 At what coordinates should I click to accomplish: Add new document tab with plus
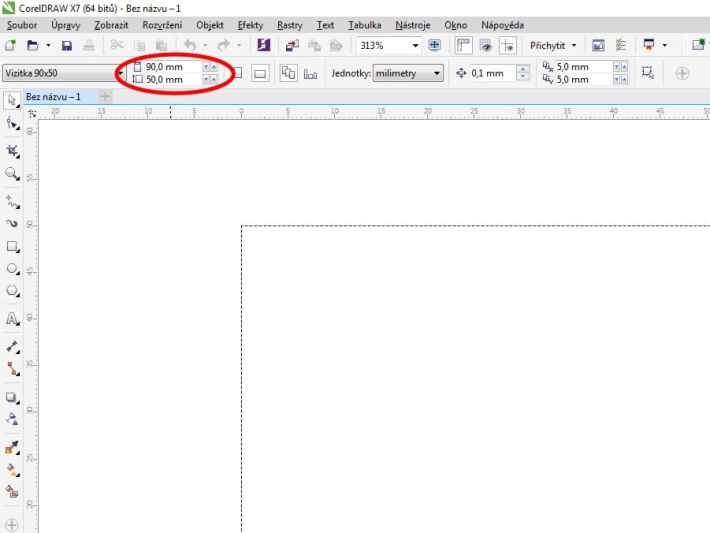point(105,96)
